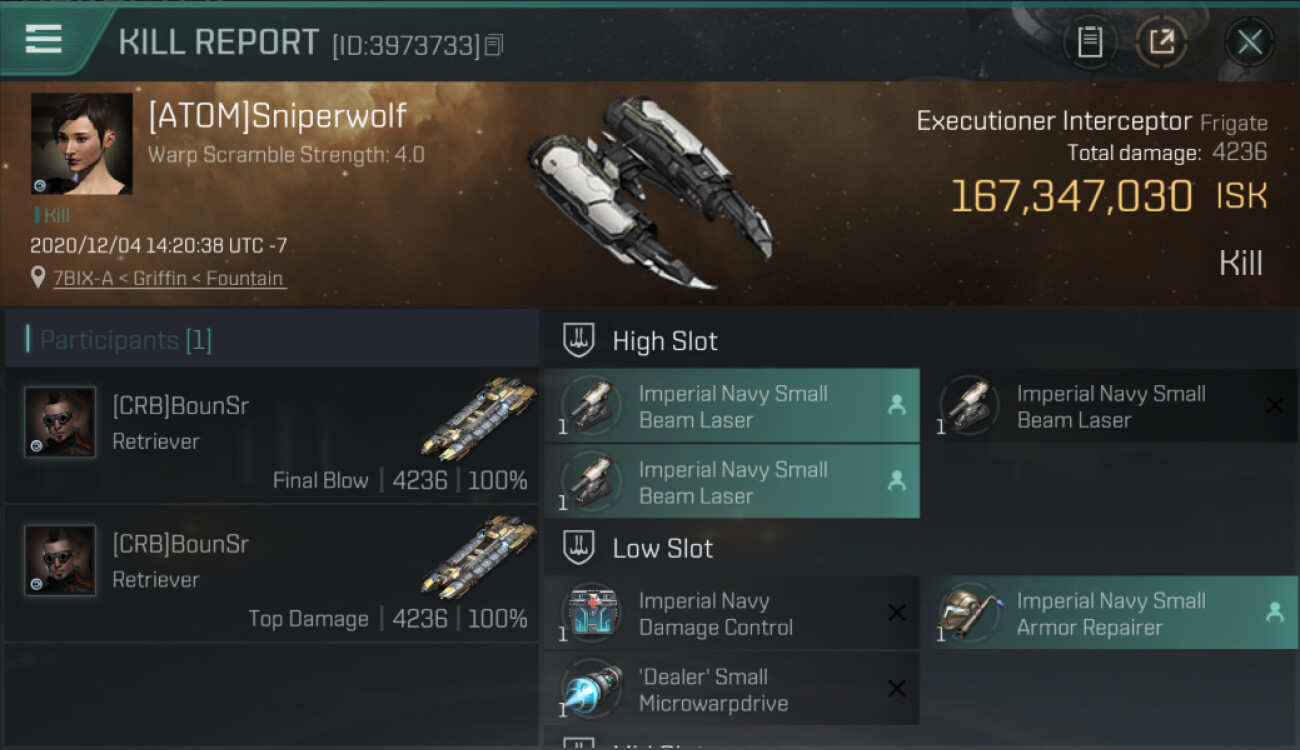Screen dimensions: 1300x750
Task: Share the kill report externally
Action: [x=1161, y=42]
